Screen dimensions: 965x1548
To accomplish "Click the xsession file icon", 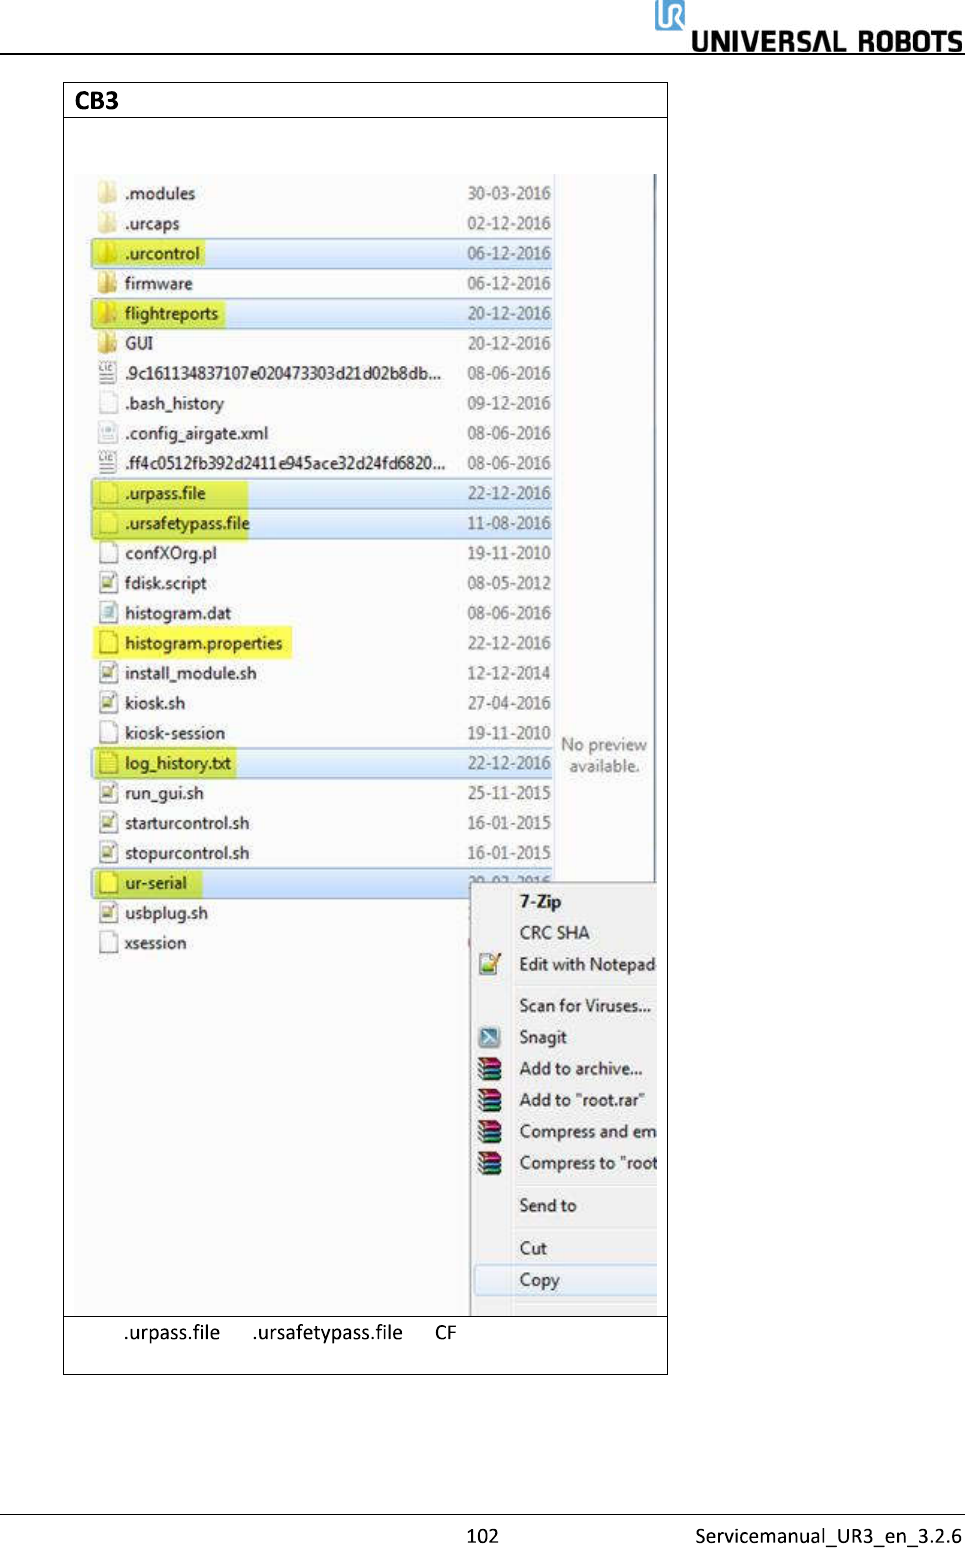I will click(x=108, y=943).
